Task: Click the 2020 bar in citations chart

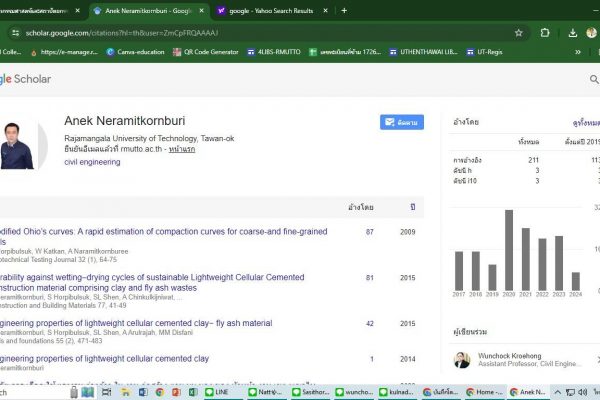Action: click(509, 250)
